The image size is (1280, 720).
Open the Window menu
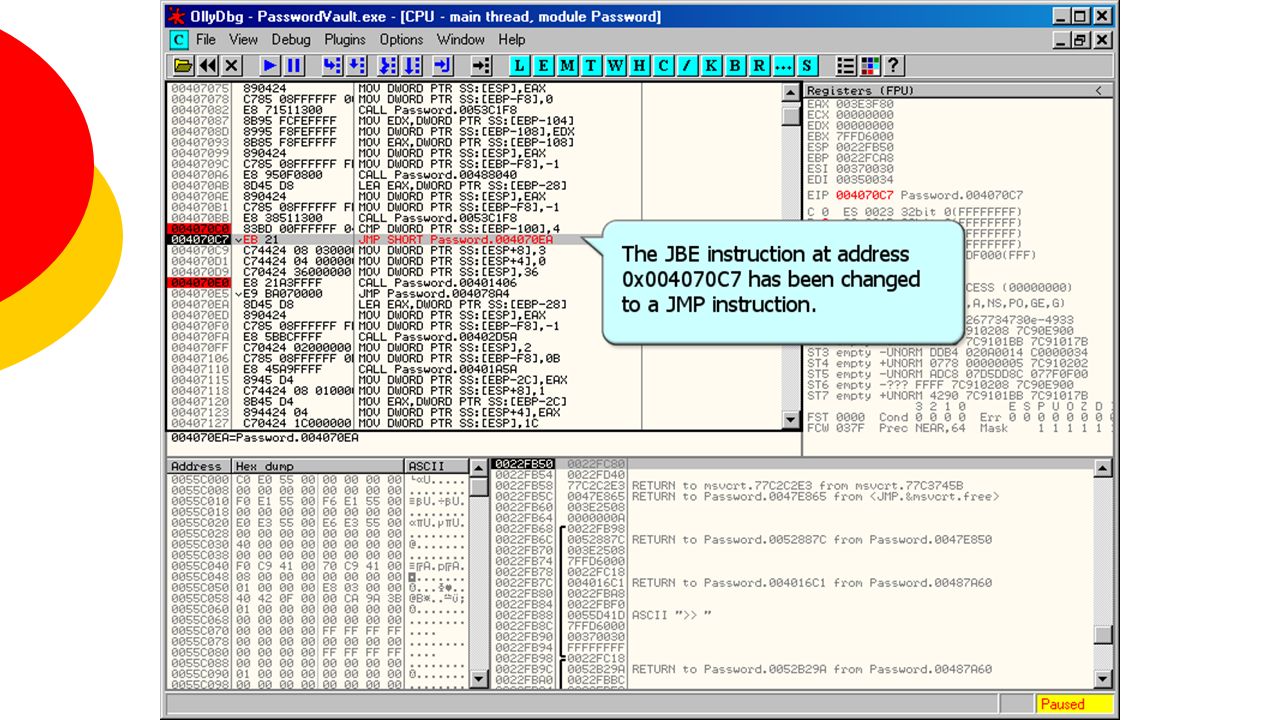coord(461,40)
